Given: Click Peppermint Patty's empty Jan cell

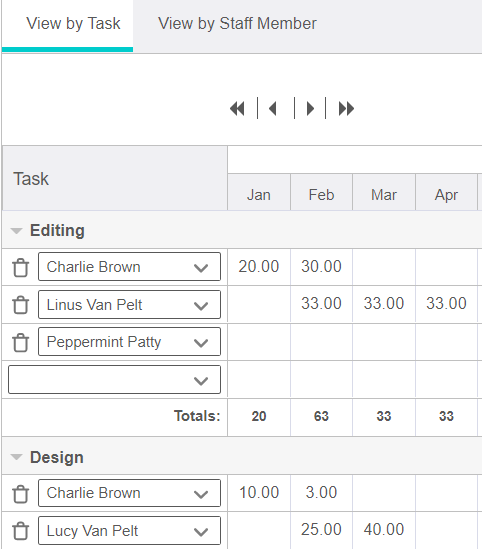Looking at the screenshot, I should (259, 342).
